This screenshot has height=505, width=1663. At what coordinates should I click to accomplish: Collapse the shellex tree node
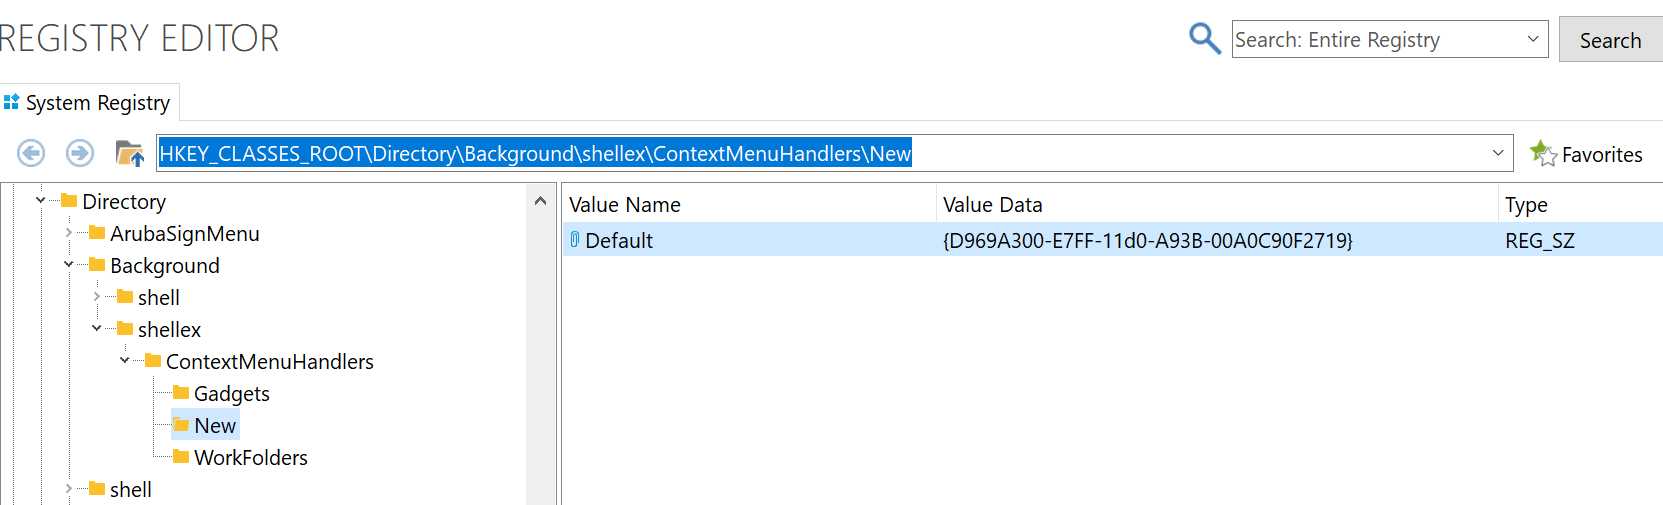(96, 329)
